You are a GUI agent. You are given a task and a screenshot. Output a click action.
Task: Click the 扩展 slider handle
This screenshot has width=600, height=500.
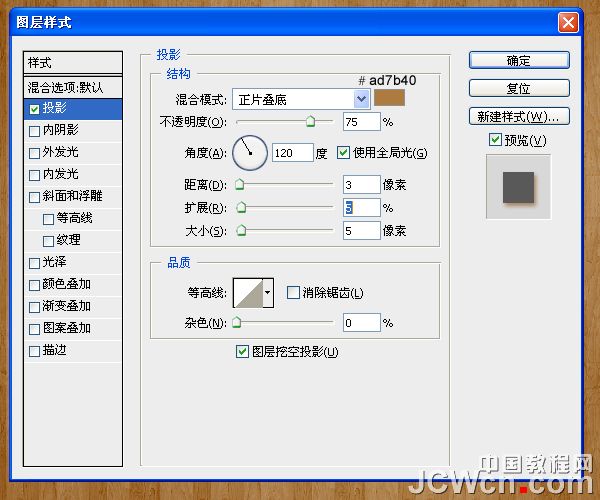pyautogui.click(x=241, y=208)
